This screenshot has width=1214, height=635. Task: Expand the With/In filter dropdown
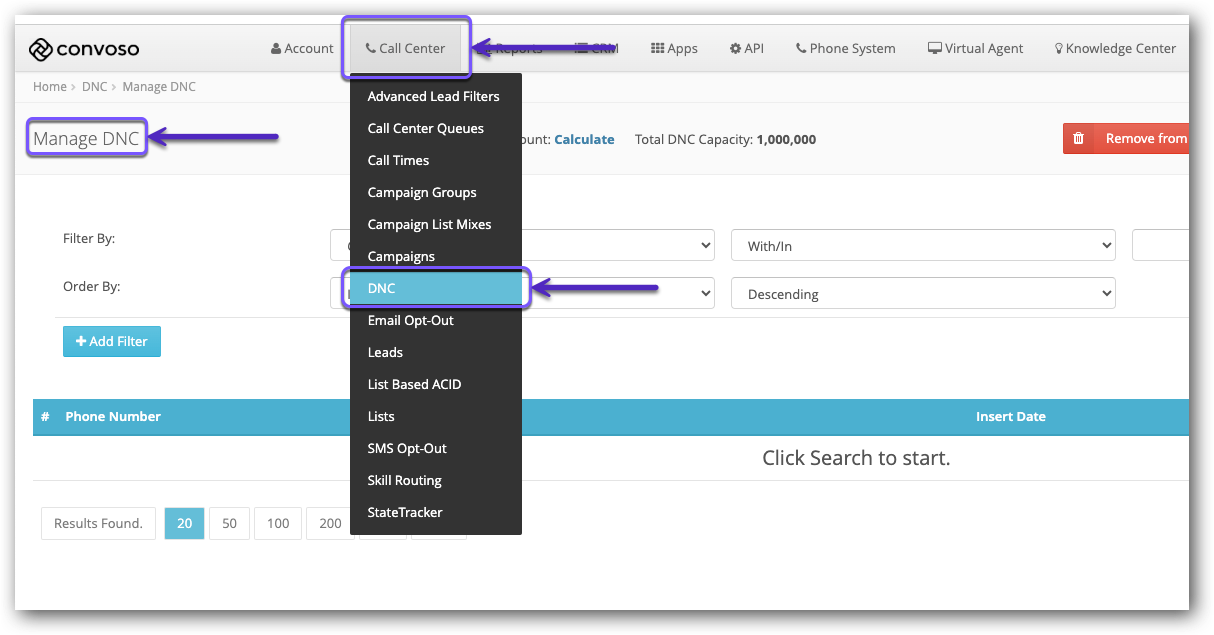point(923,246)
